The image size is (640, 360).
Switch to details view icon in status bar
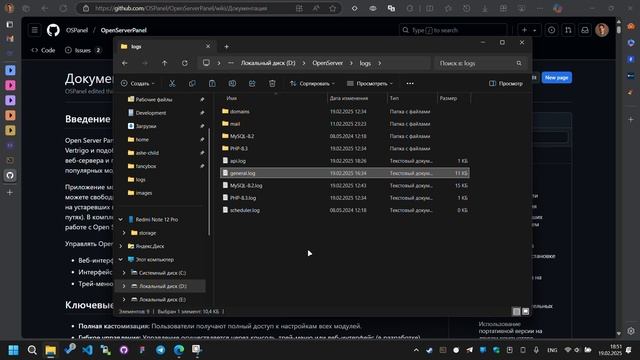click(x=516, y=311)
